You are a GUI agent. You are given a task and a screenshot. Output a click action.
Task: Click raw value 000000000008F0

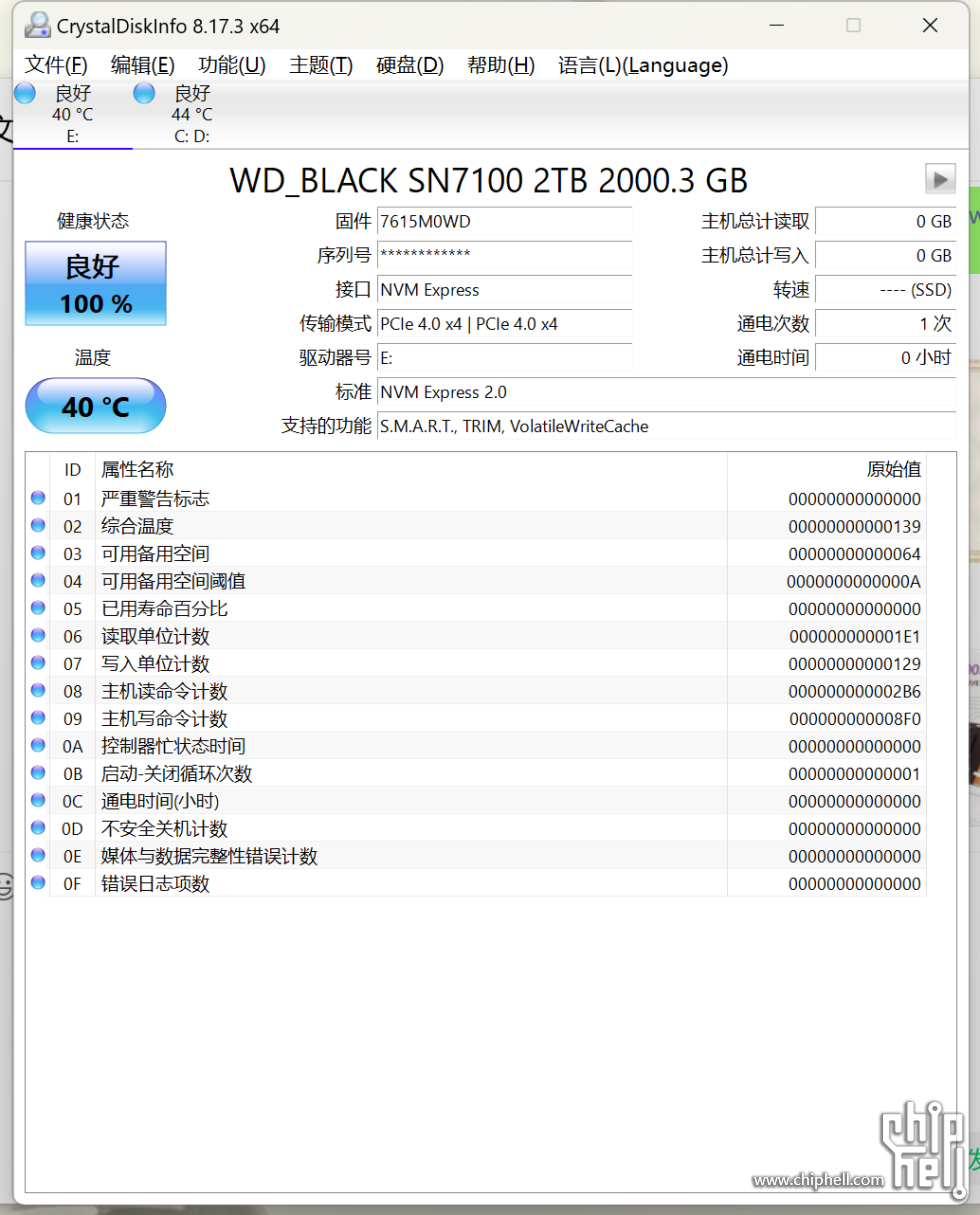pyautogui.click(x=854, y=719)
